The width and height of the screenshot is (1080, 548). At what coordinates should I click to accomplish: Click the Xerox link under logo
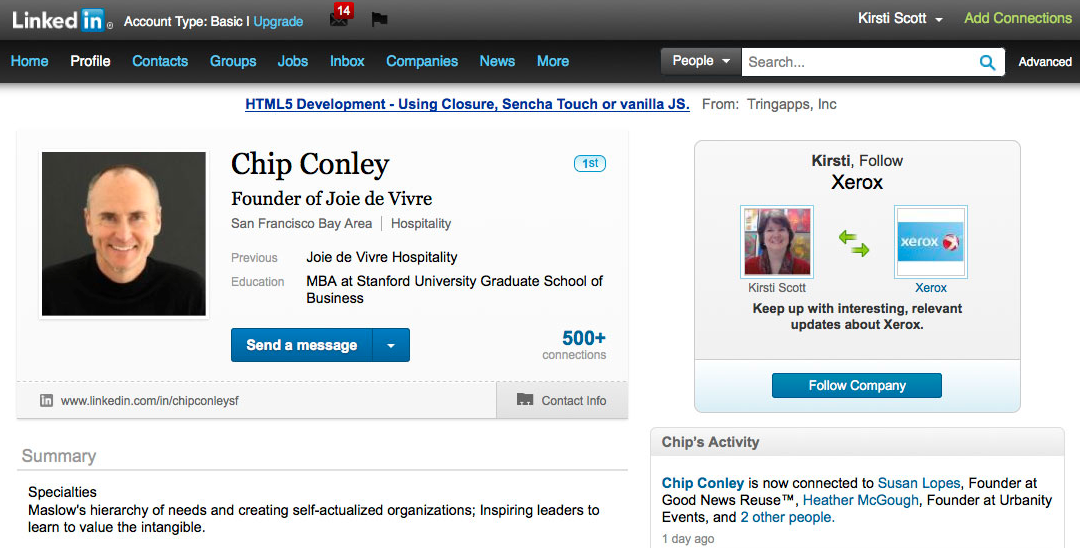(931, 288)
